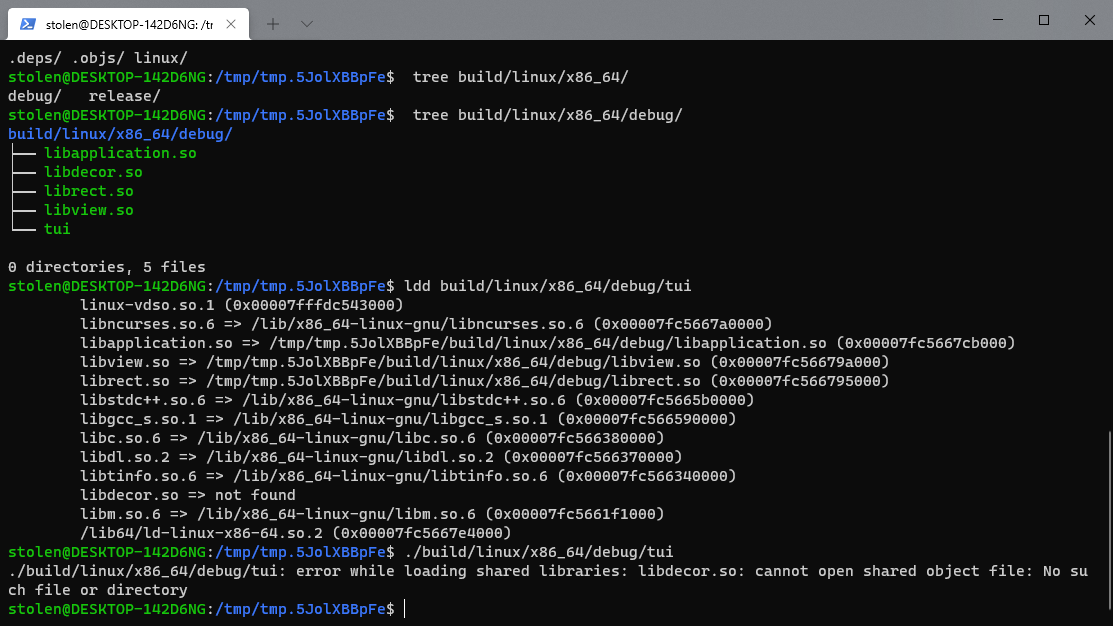Click the './build/linux/x86_64/debug/tui' run command
The height and width of the screenshot is (626, 1113).
(x=539, y=552)
